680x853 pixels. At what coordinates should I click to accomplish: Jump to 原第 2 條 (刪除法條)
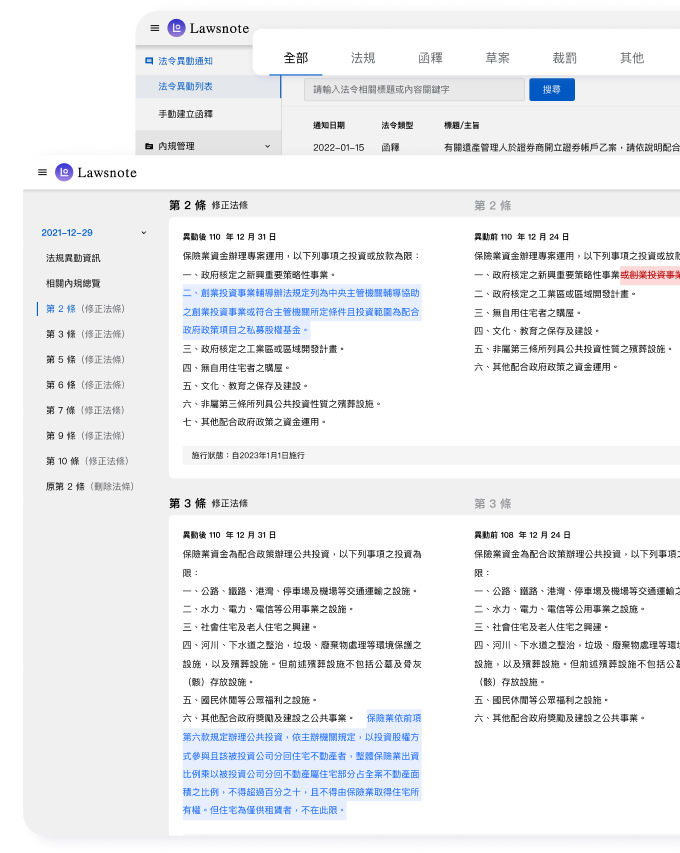[x=89, y=486]
